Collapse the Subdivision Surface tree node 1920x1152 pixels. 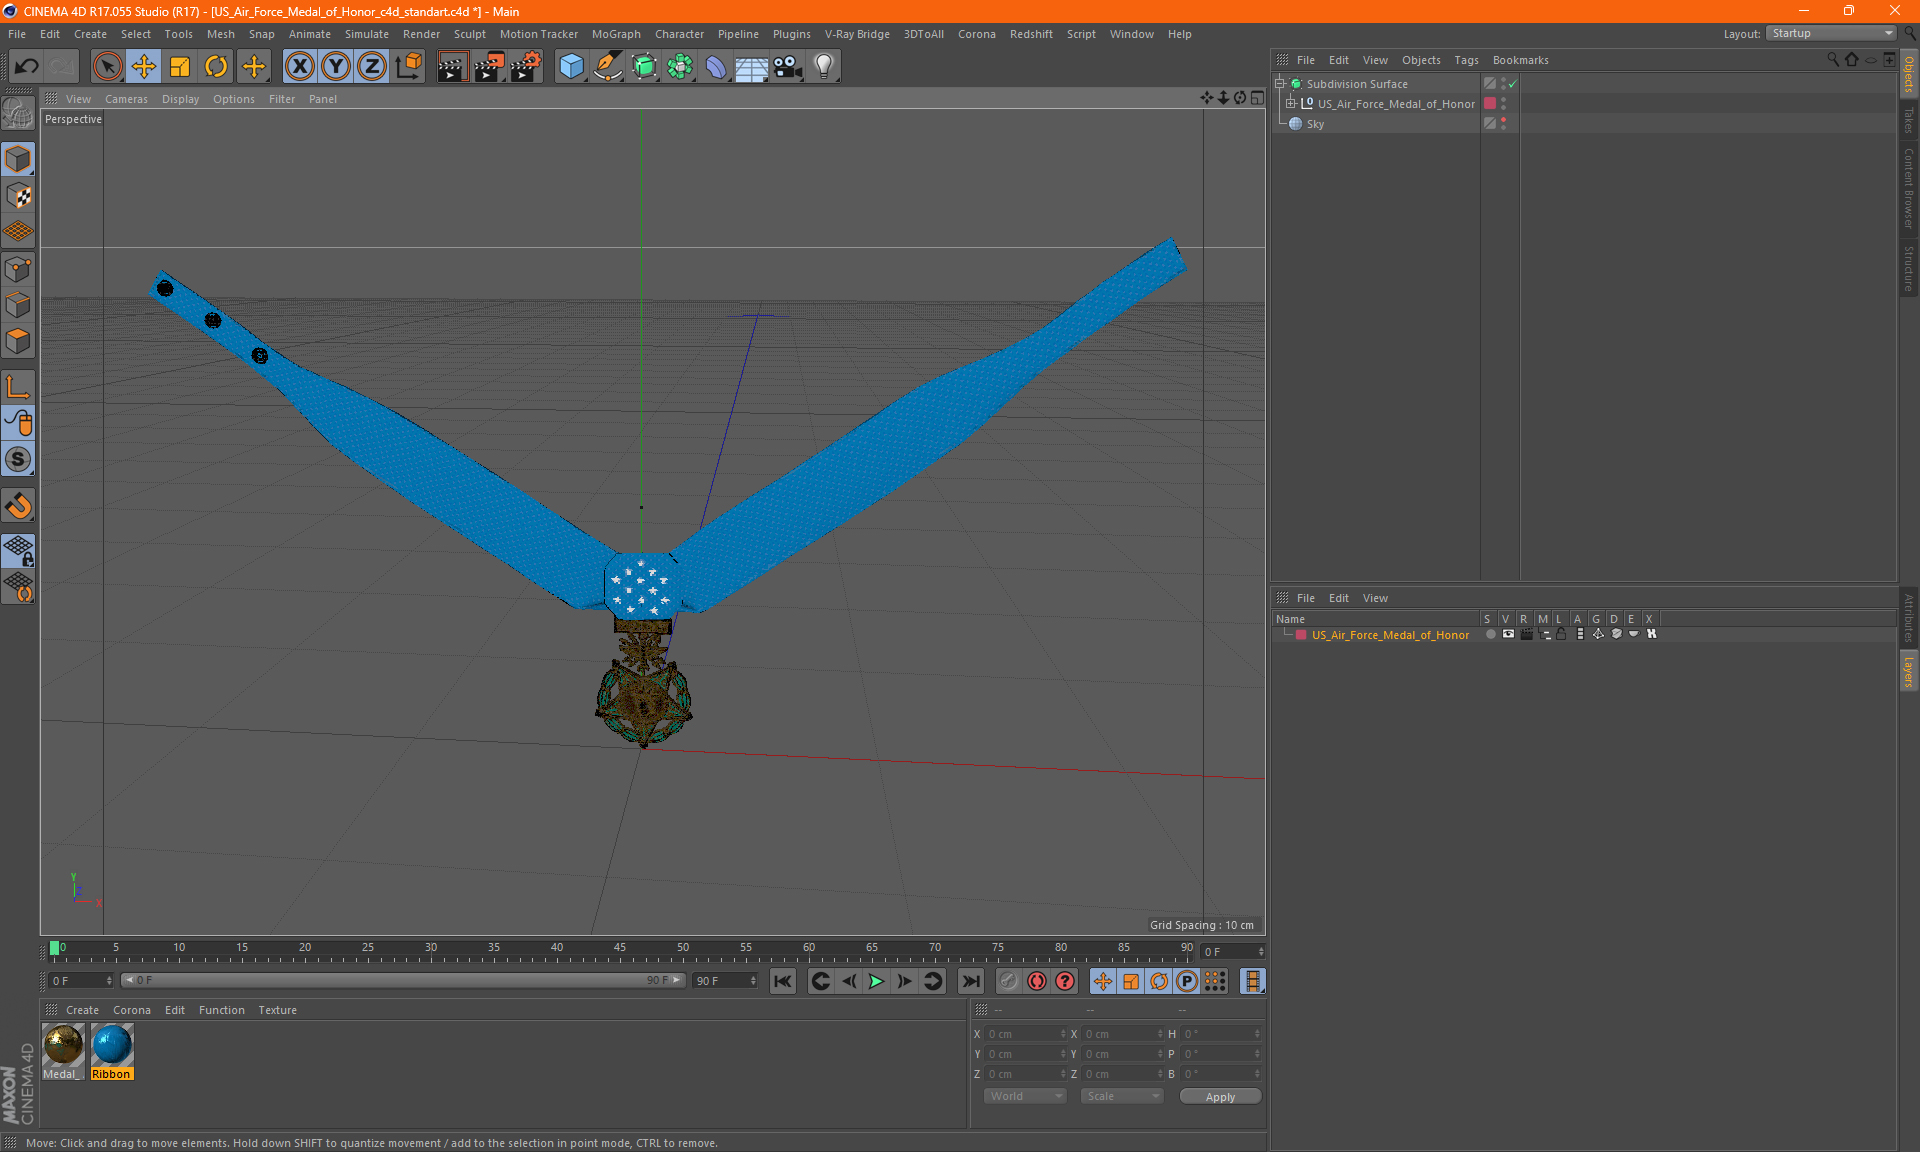1280,84
